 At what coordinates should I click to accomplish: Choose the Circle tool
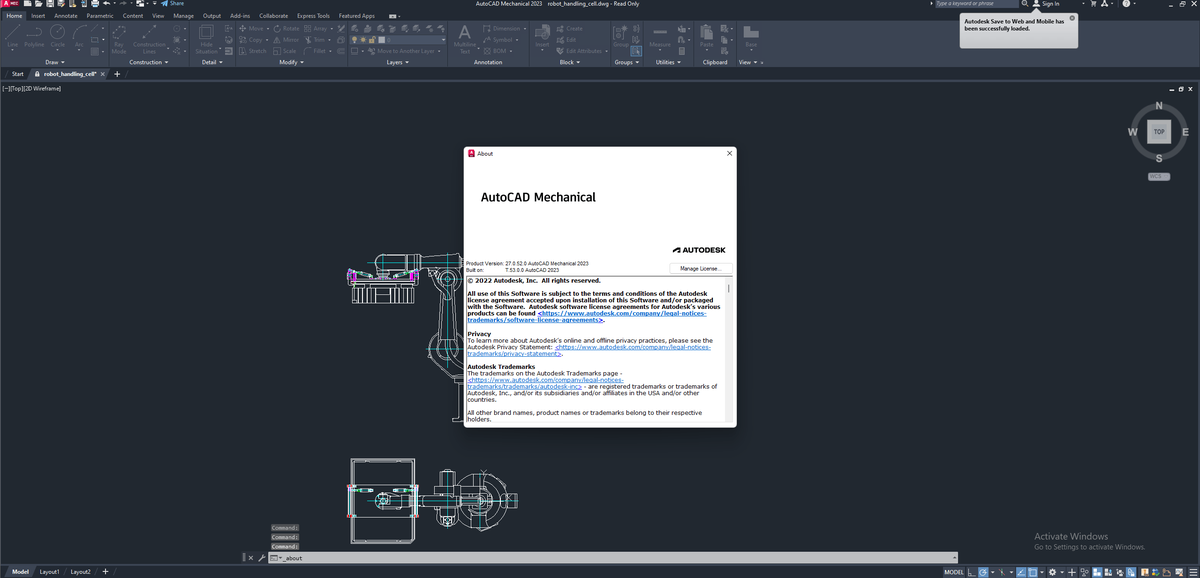pyautogui.click(x=58, y=39)
